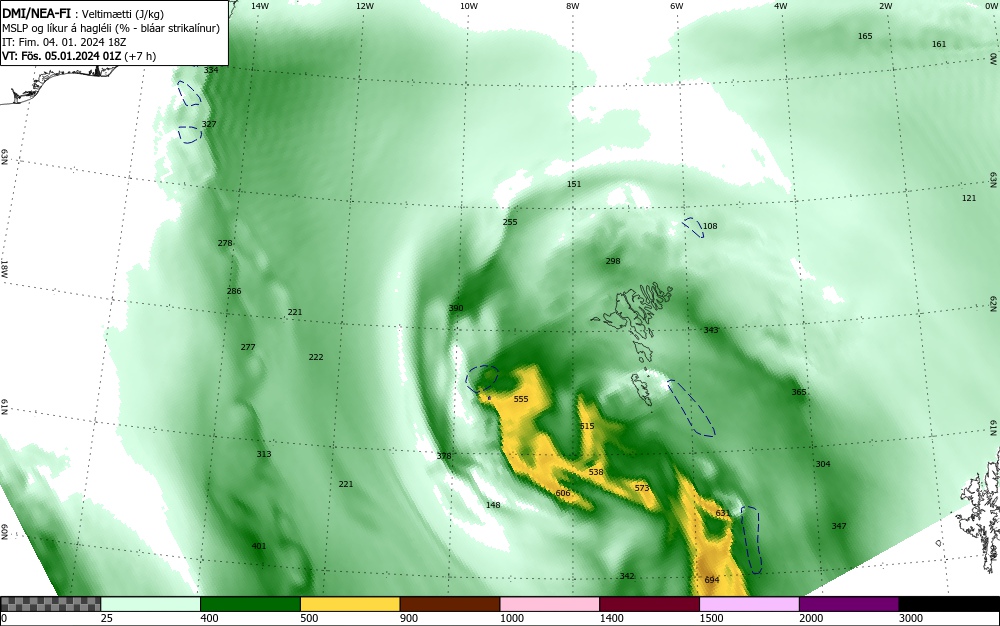Click the value 151 on the map
The height and width of the screenshot is (626, 1000).
[574, 184]
